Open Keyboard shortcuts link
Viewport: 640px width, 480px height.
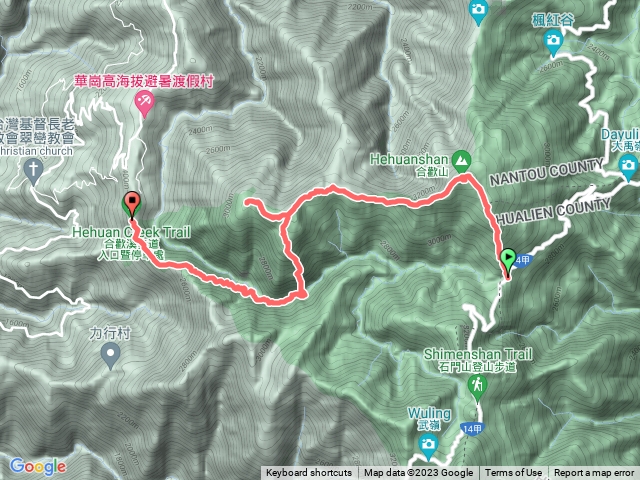click(309, 473)
